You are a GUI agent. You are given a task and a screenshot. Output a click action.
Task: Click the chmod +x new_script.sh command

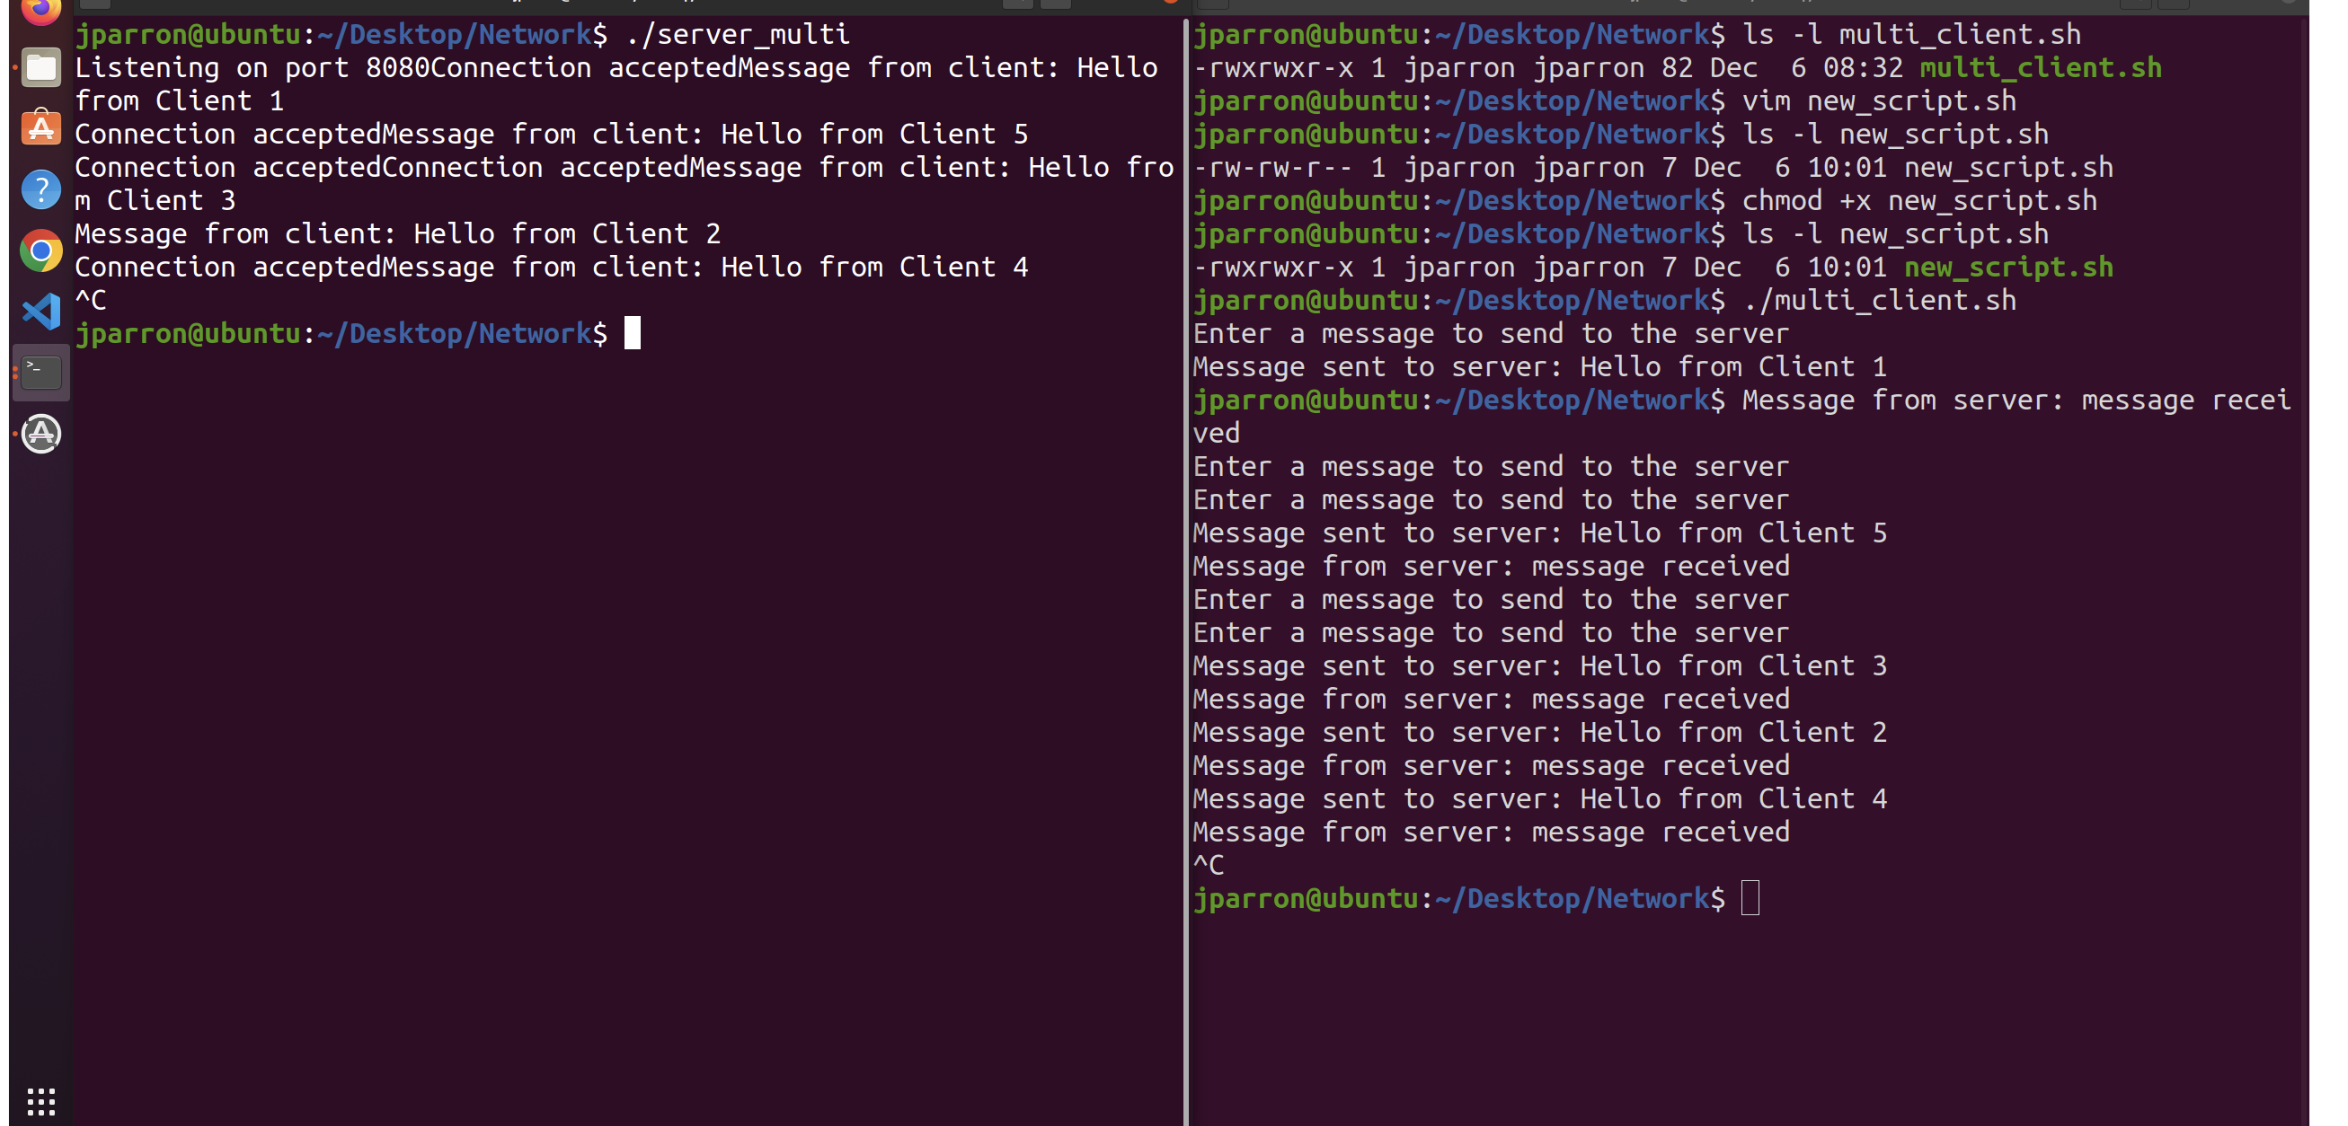(x=1918, y=200)
